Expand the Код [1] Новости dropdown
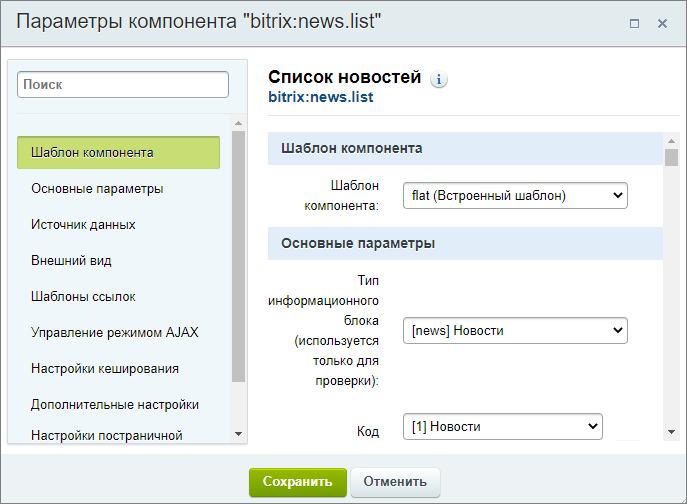This screenshot has height=504, width=687. click(503, 426)
